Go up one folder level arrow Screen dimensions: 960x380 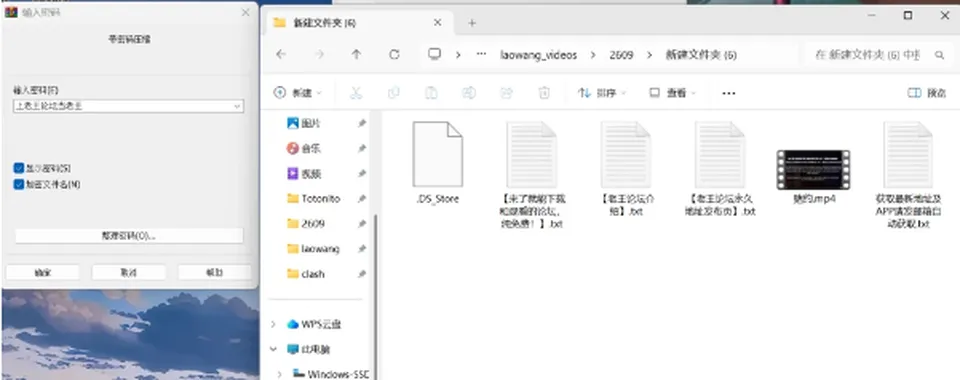(356, 54)
